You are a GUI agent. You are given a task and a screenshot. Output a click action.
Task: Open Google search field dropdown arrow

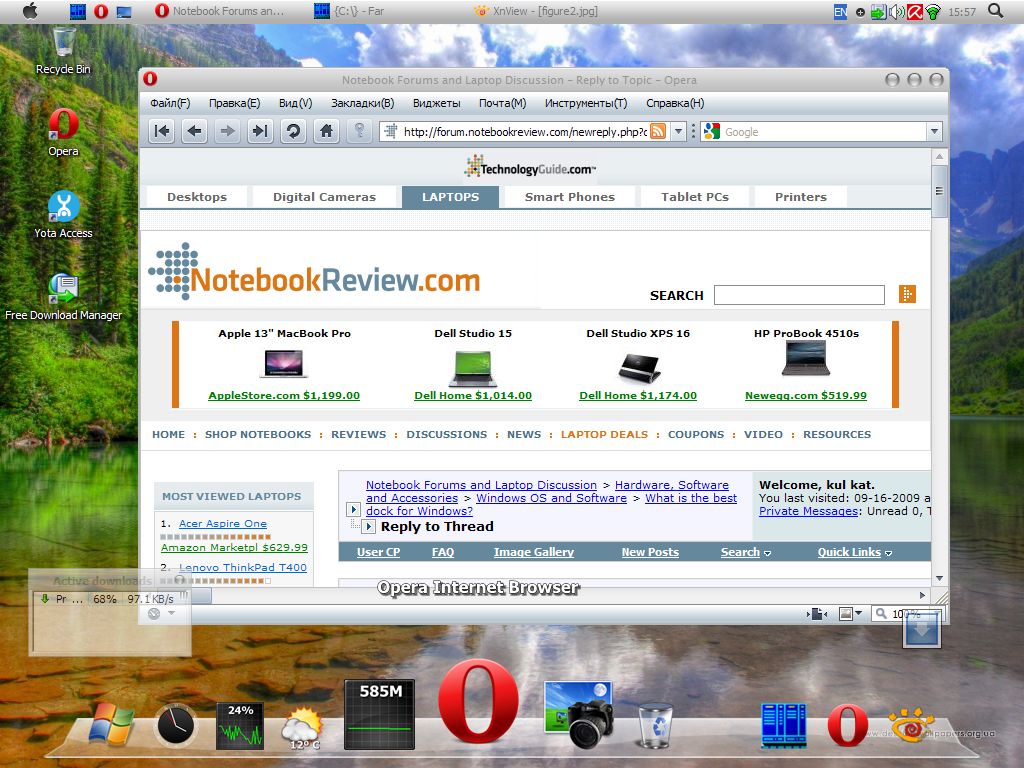935,131
